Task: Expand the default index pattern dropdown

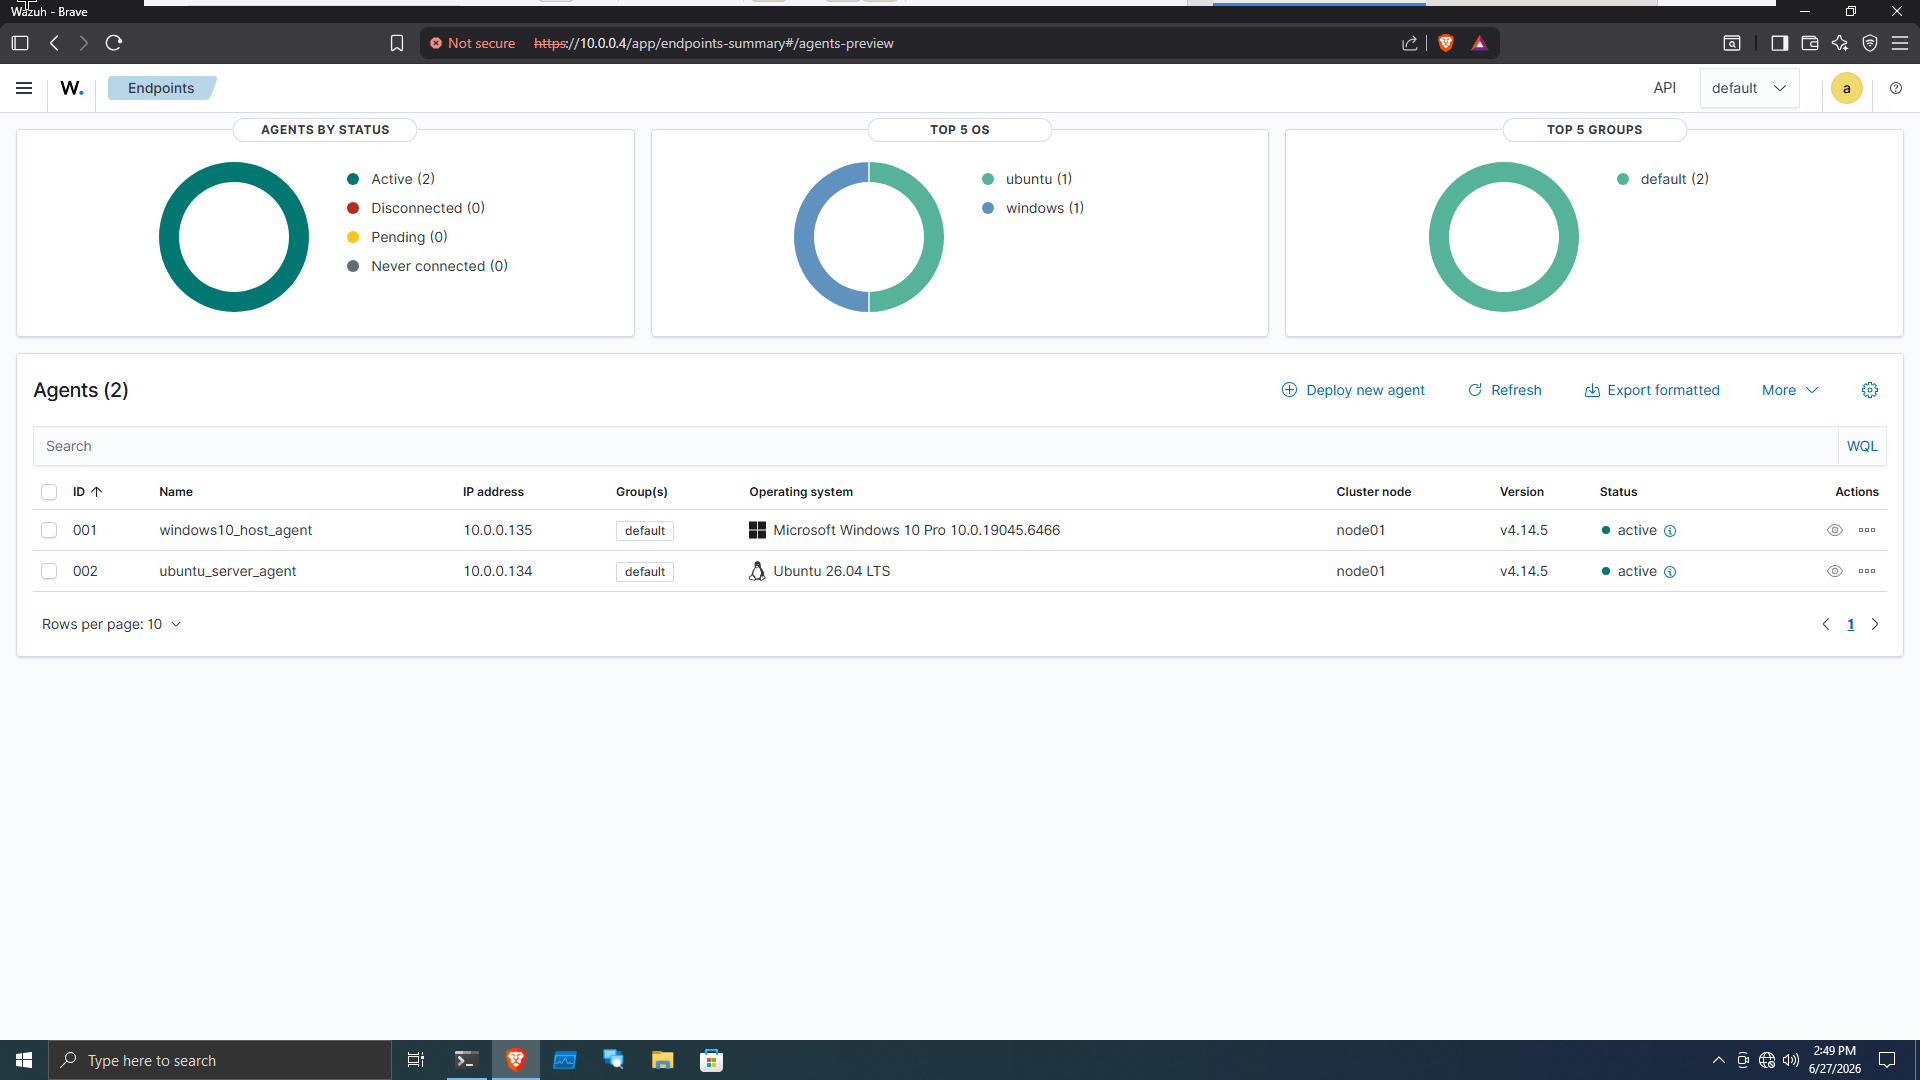Action: point(1749,88)
